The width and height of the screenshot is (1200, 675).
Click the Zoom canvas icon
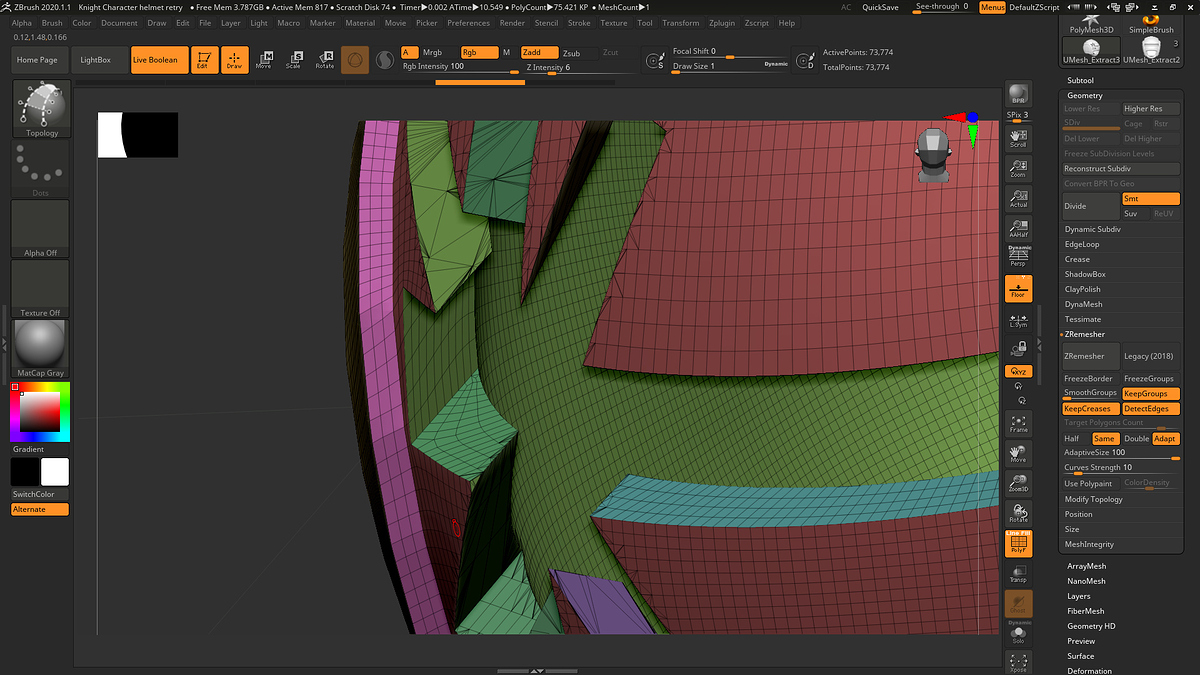(1018, 167)
